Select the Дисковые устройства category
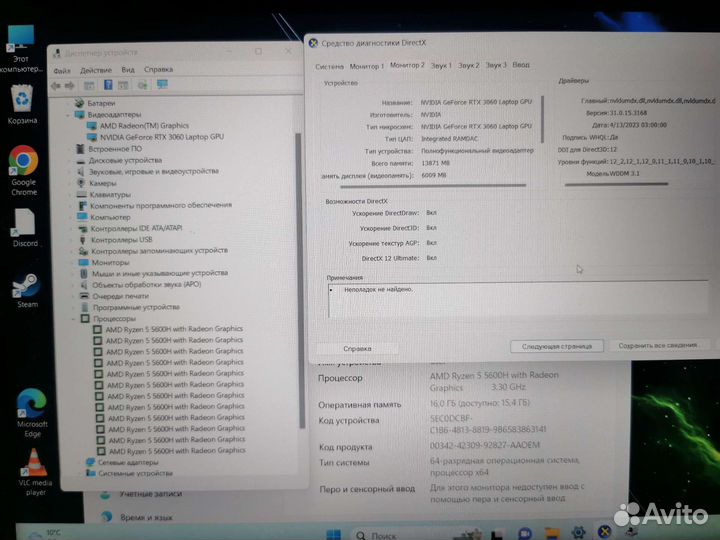This screenshot has width=720, height=540. (x=125, y=160)
